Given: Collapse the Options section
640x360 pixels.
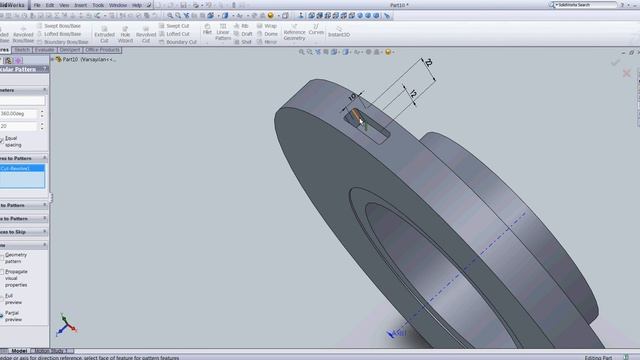Looking at the screenshot, I should pos(44,245).
